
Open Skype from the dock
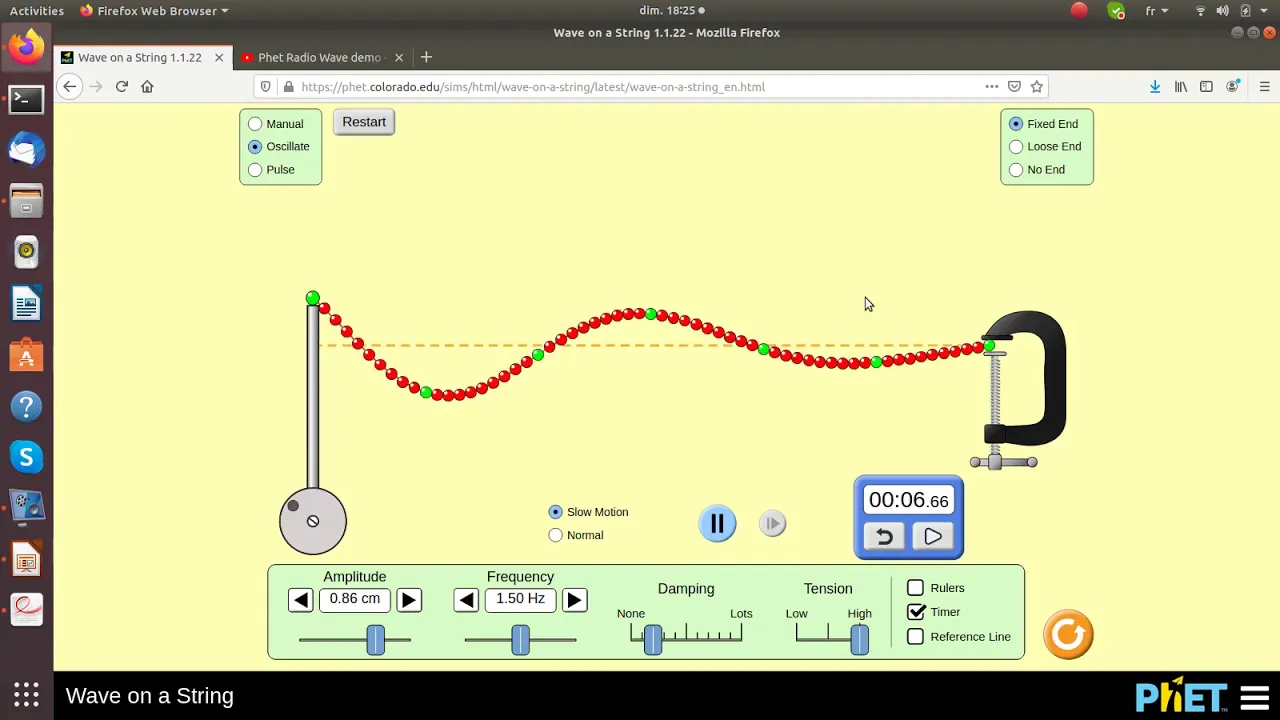pos(26,457)
